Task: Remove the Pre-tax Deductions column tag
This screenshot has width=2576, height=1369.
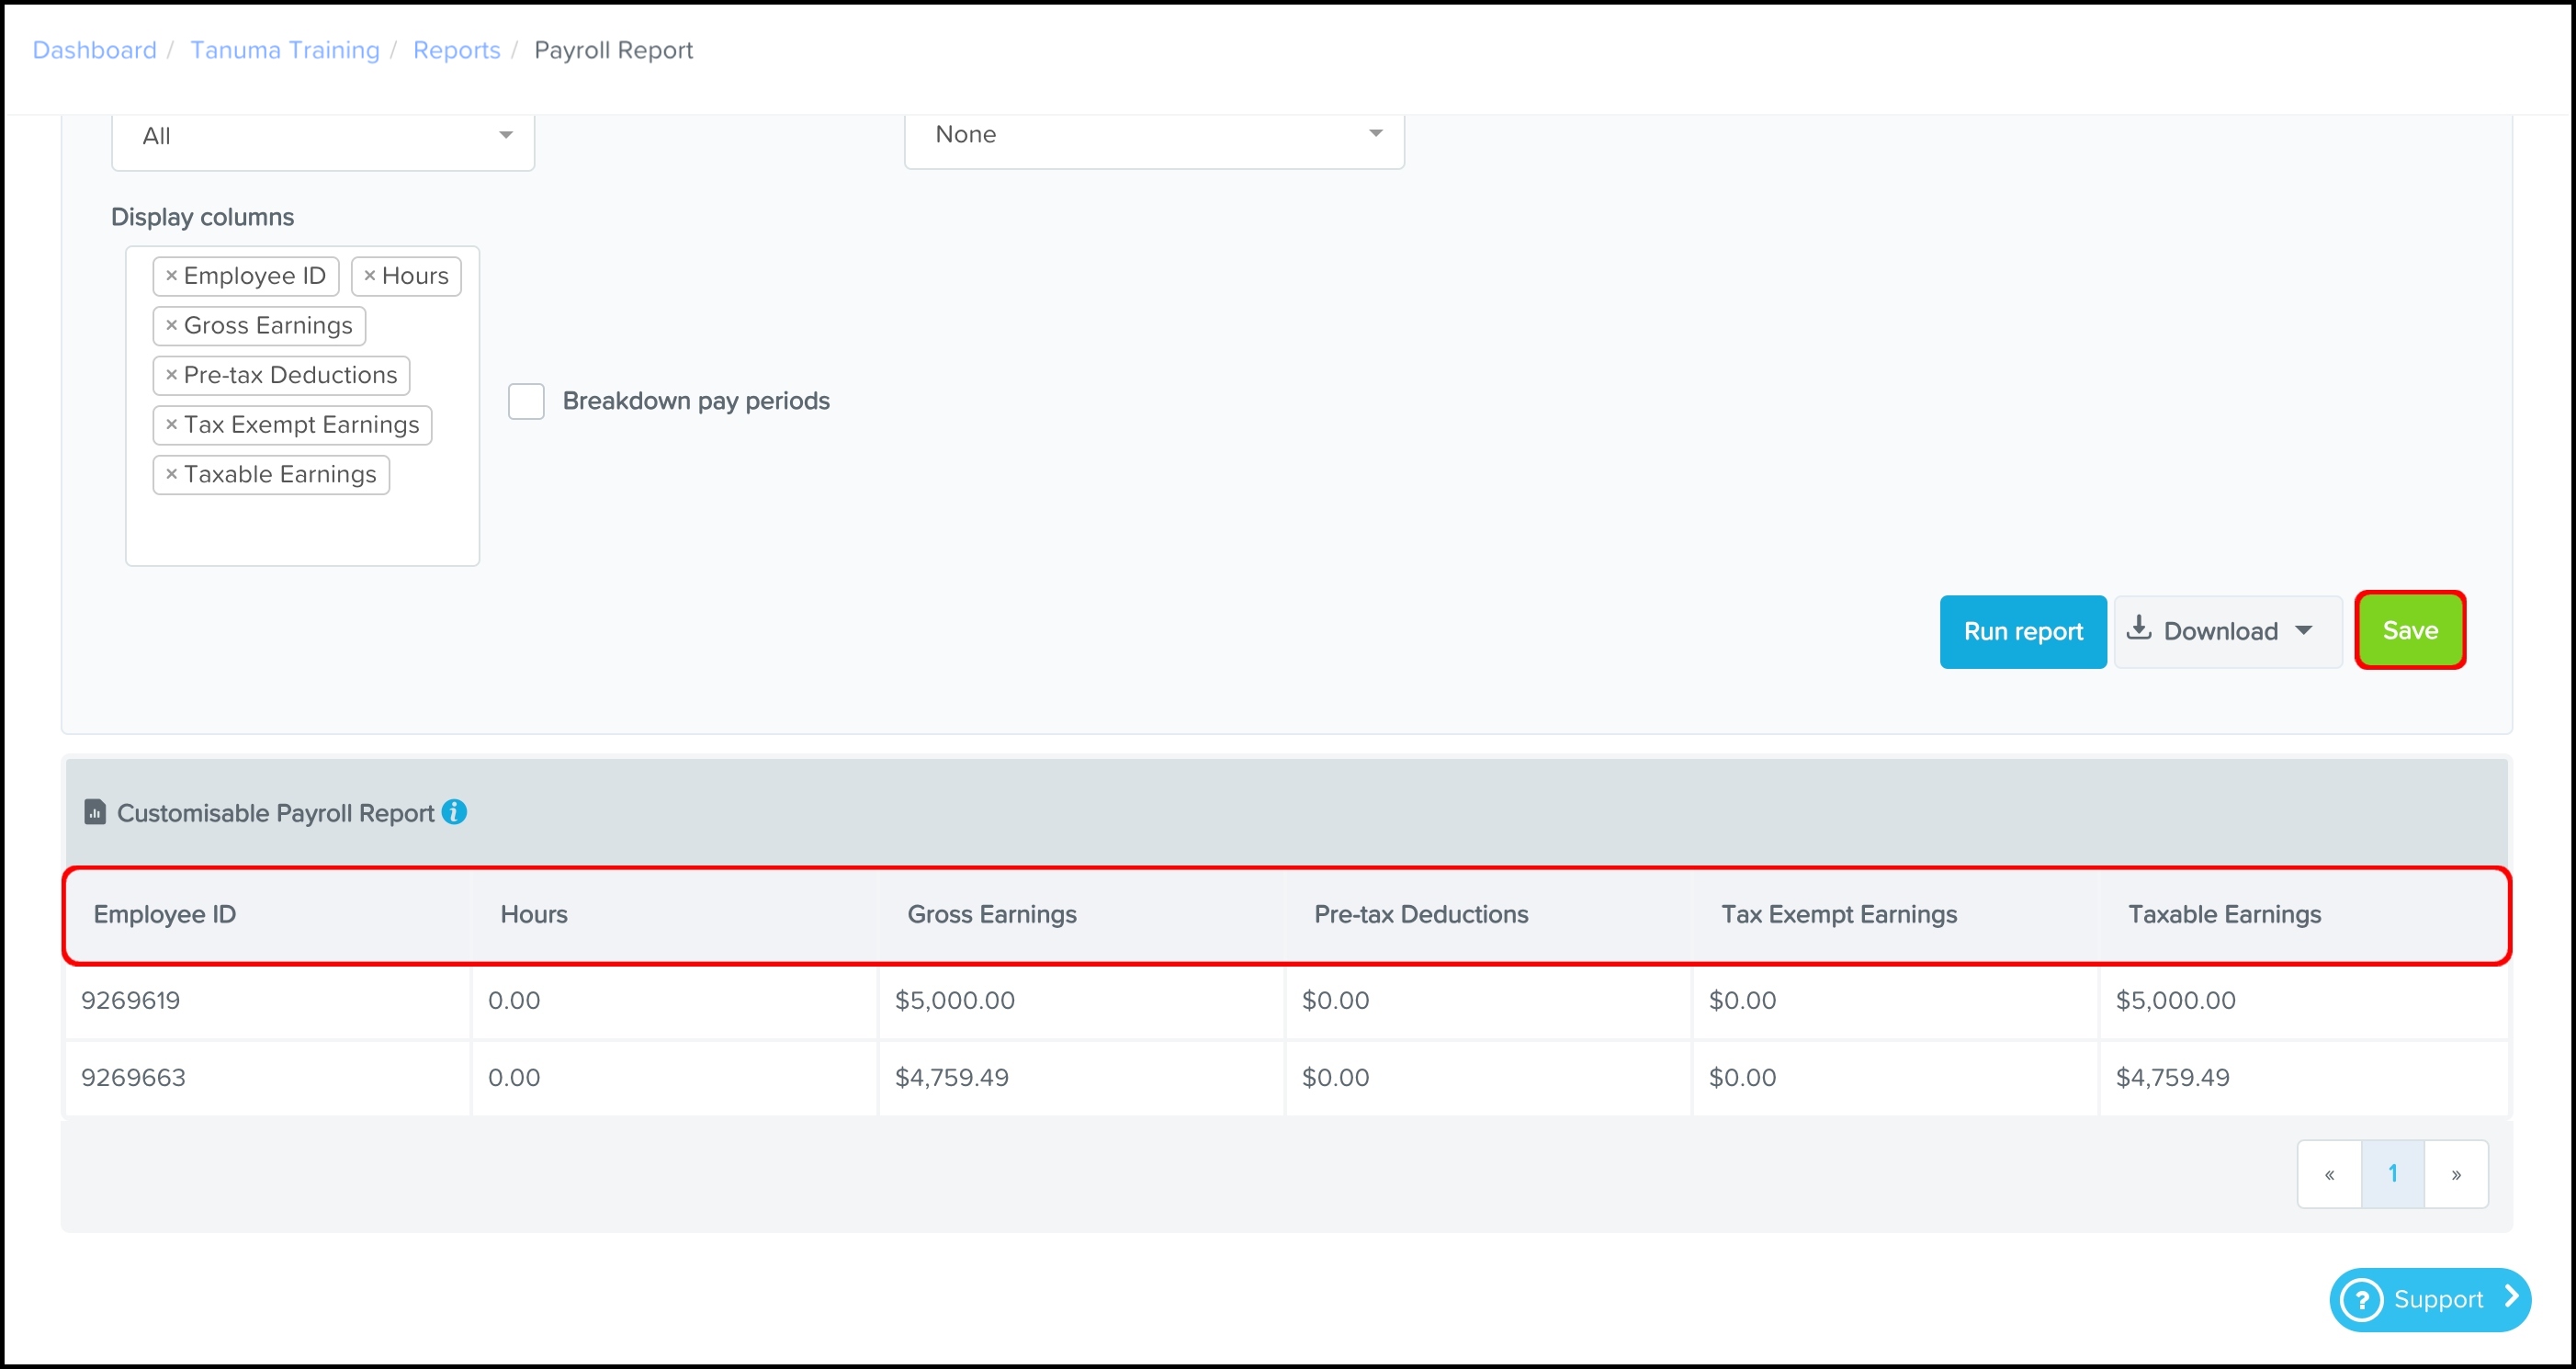Action: 171,375
